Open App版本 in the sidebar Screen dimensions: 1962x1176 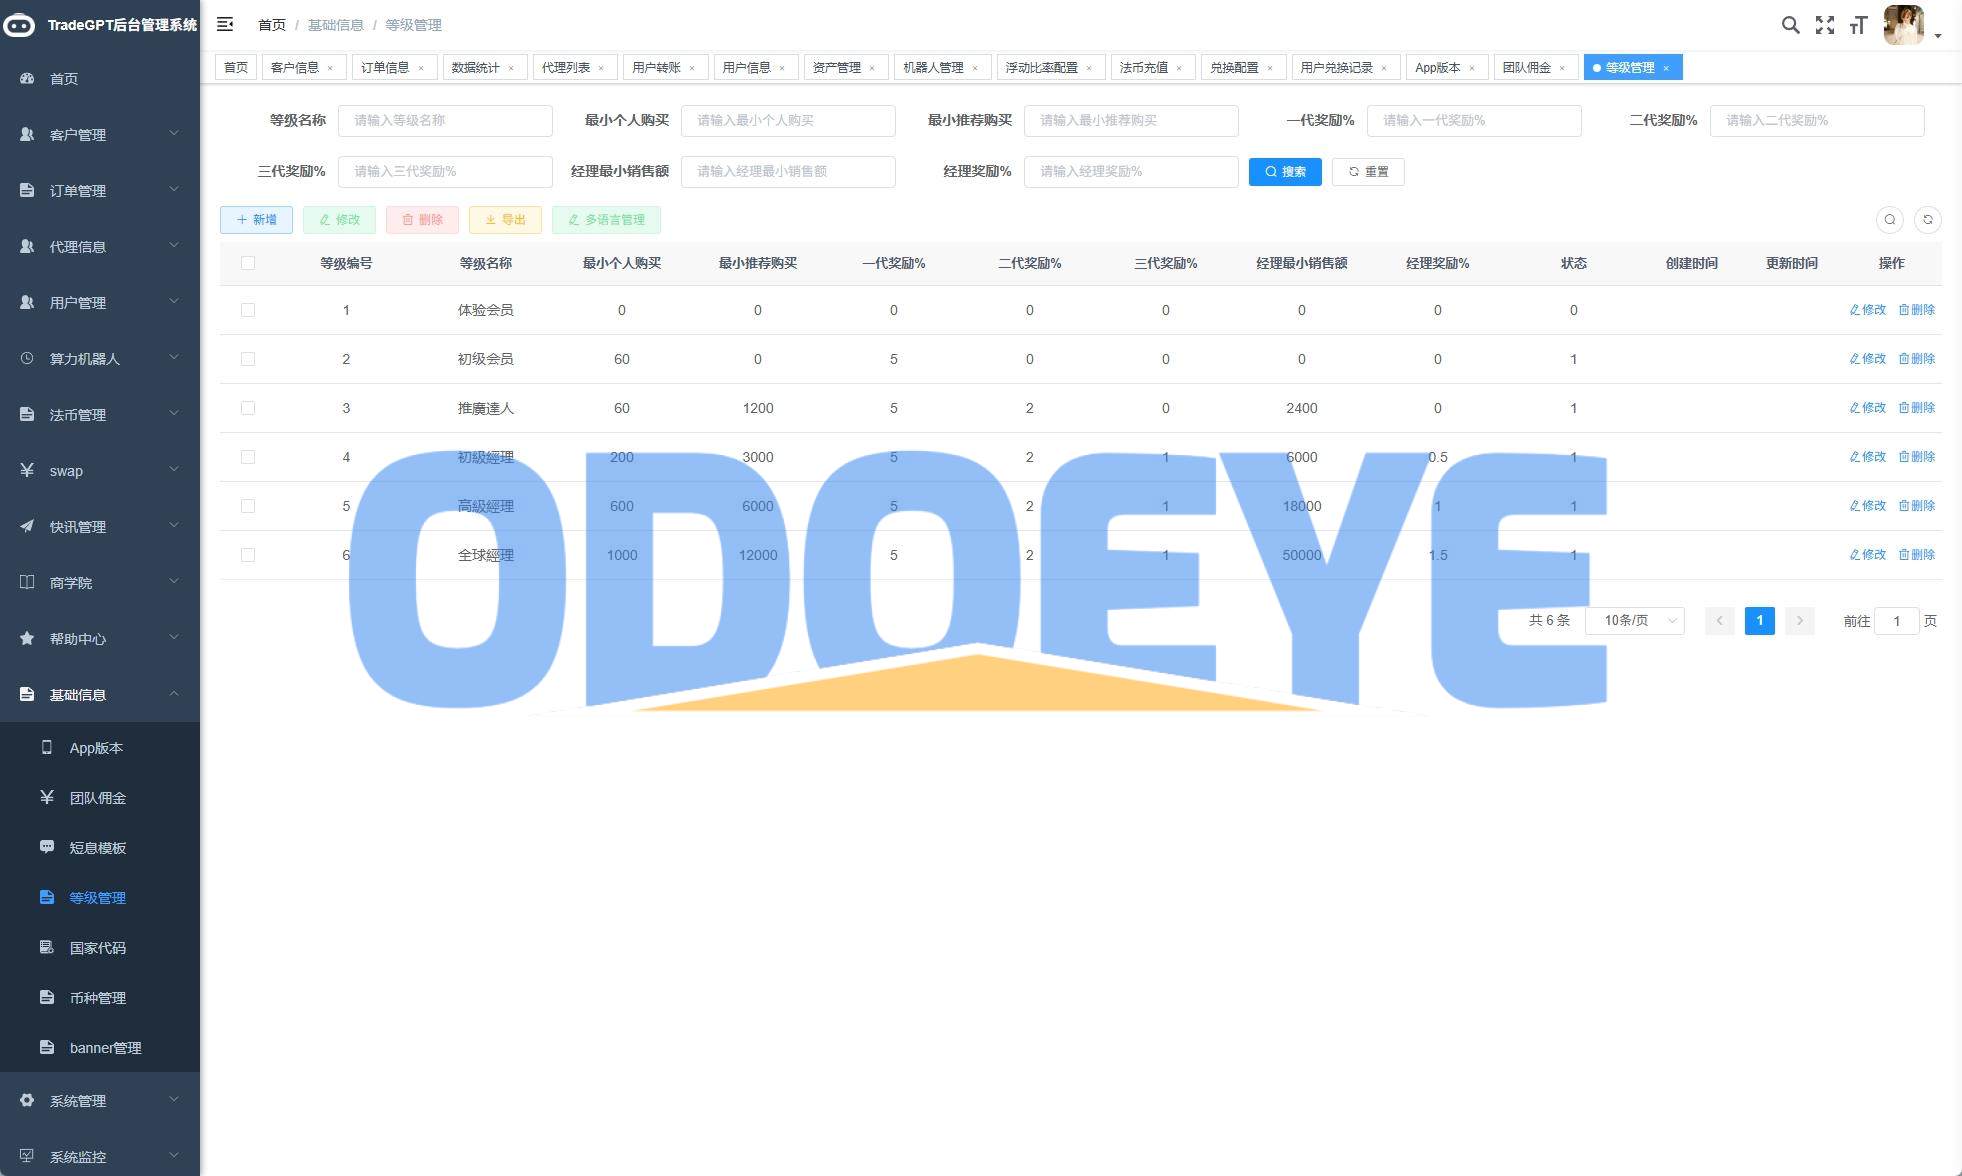pos(96,748)
